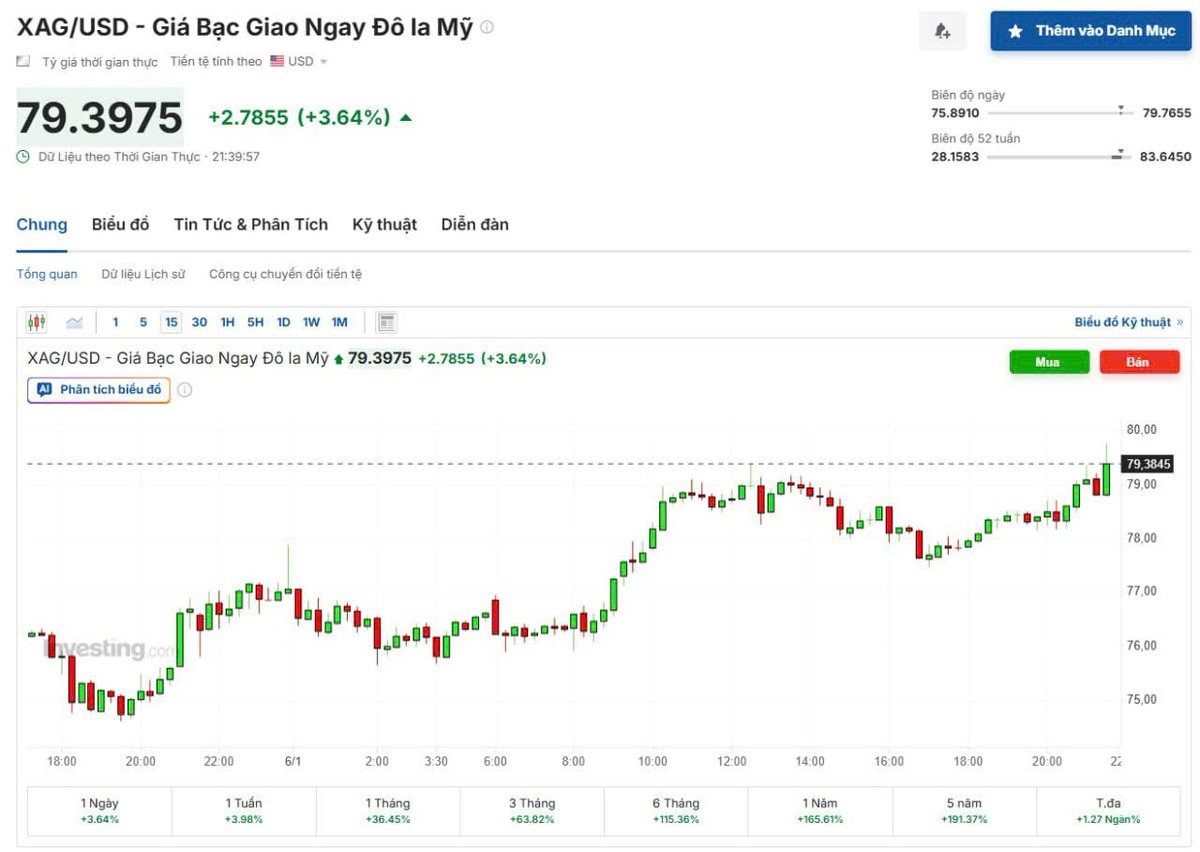Click the Phân tích biểu đồ AI button
The width and height of the screenshot is (1200, 852).
(99, 390)
